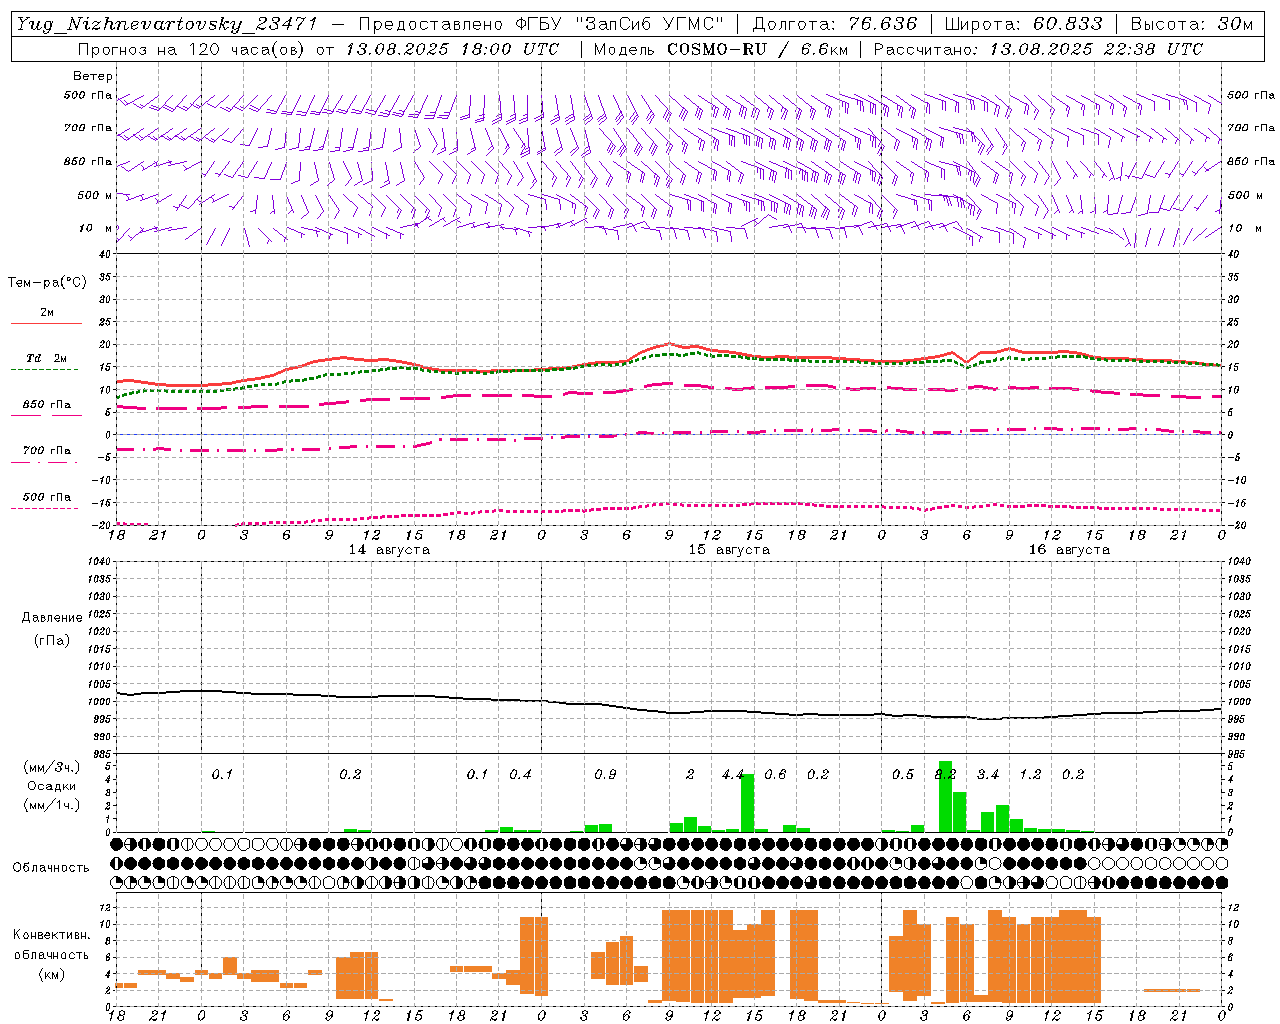
Task: Click the 850 гПа temperature legend entry
Action: [47, 405]
